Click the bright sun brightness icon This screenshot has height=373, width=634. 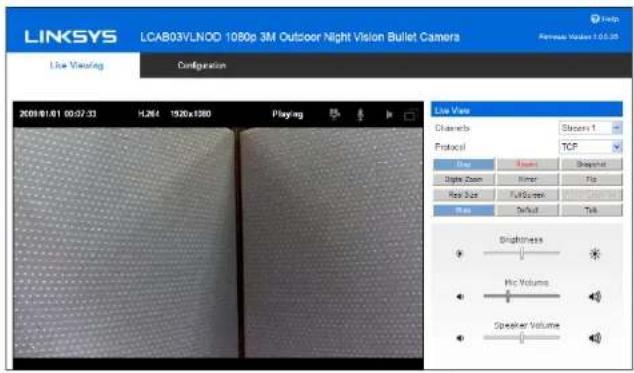(x=595, y=254)
